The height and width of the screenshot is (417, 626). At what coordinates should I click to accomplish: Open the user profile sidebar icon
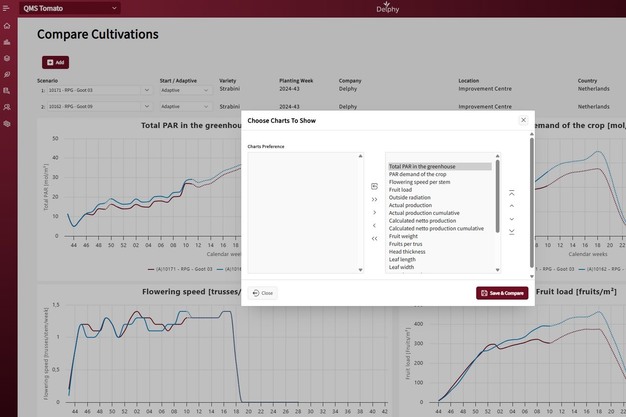point(7,106)
